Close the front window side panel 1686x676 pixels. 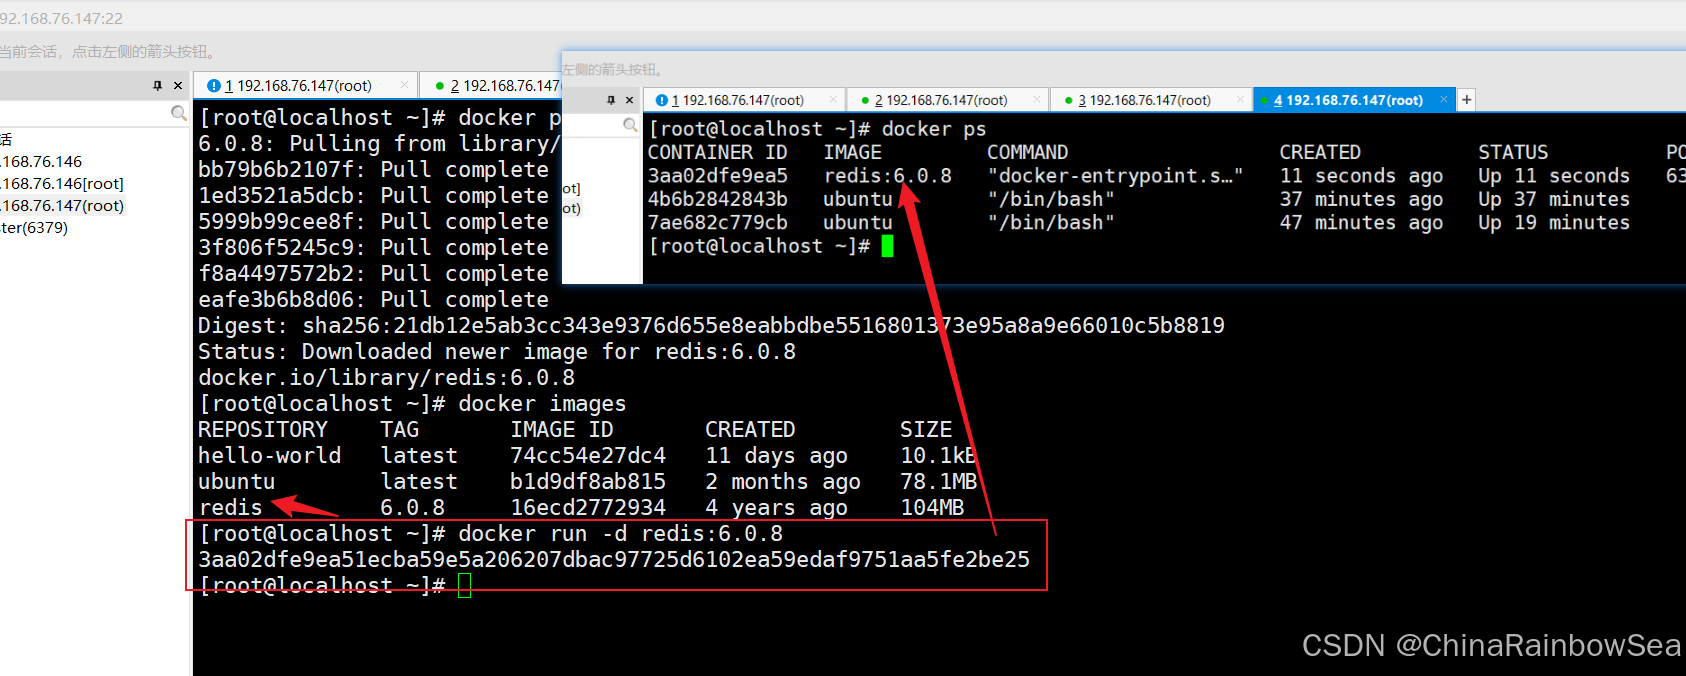(629, 100)
